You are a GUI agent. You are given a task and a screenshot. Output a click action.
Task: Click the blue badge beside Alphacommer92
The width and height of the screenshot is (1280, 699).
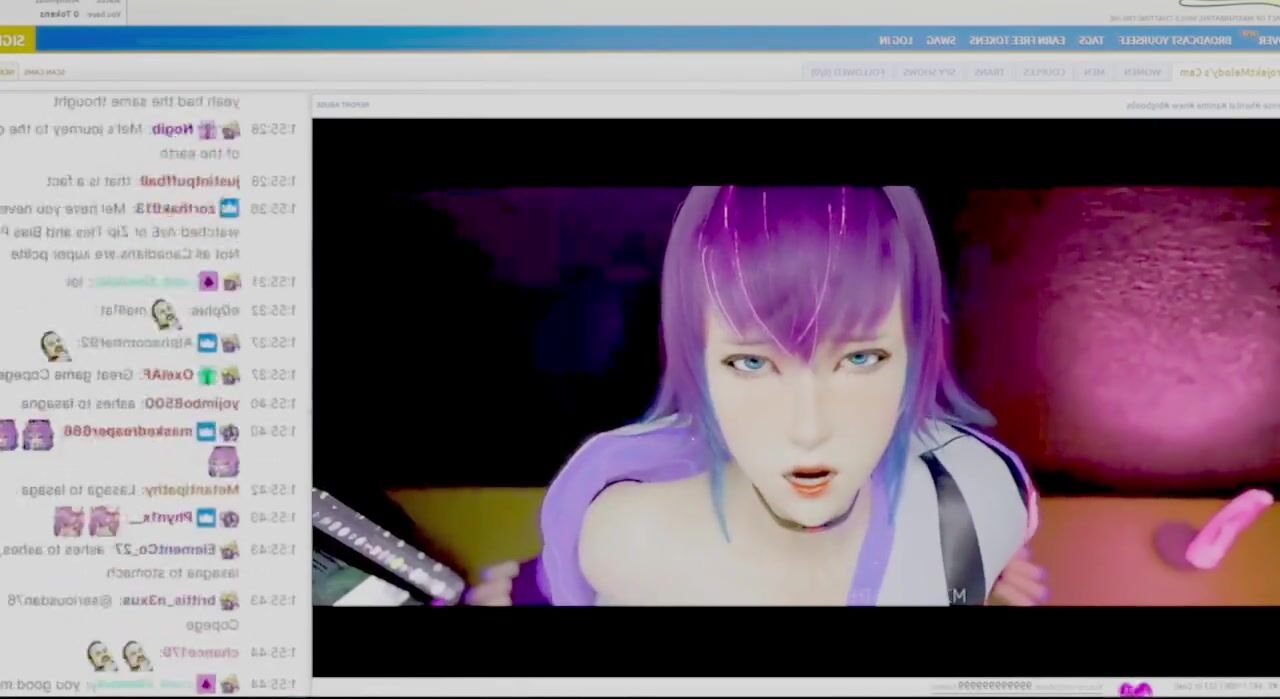tap(207, 343)
